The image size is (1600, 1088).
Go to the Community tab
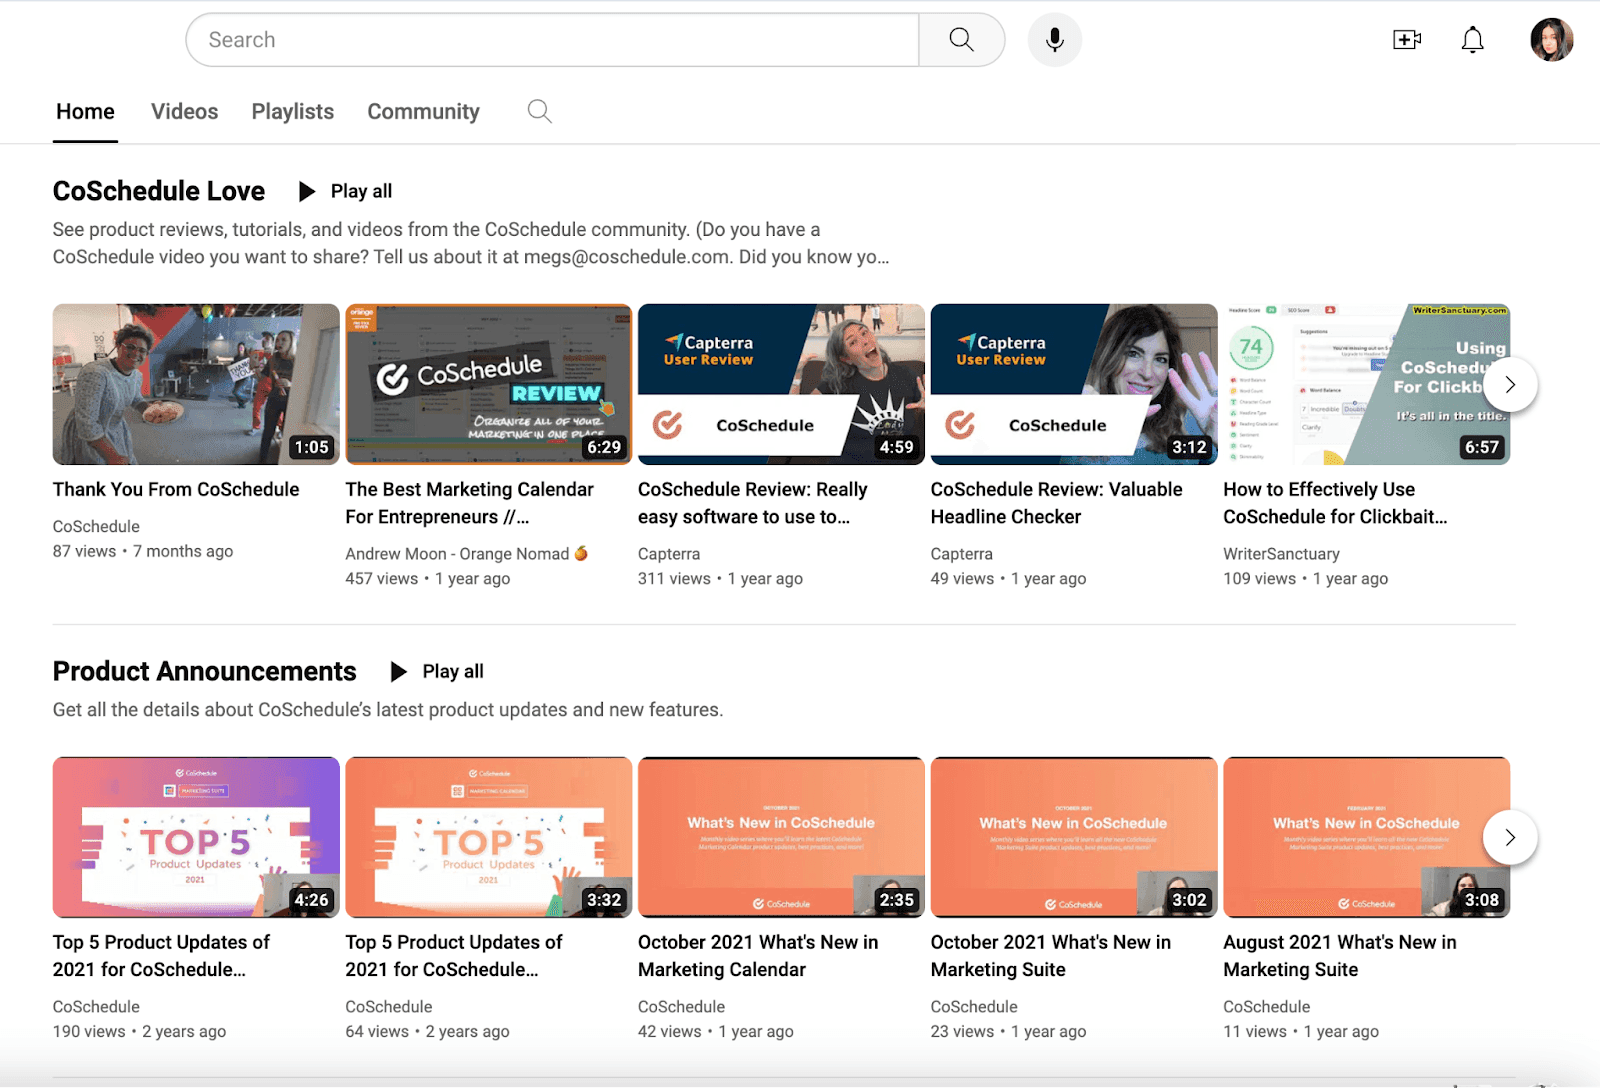(423, 111)
